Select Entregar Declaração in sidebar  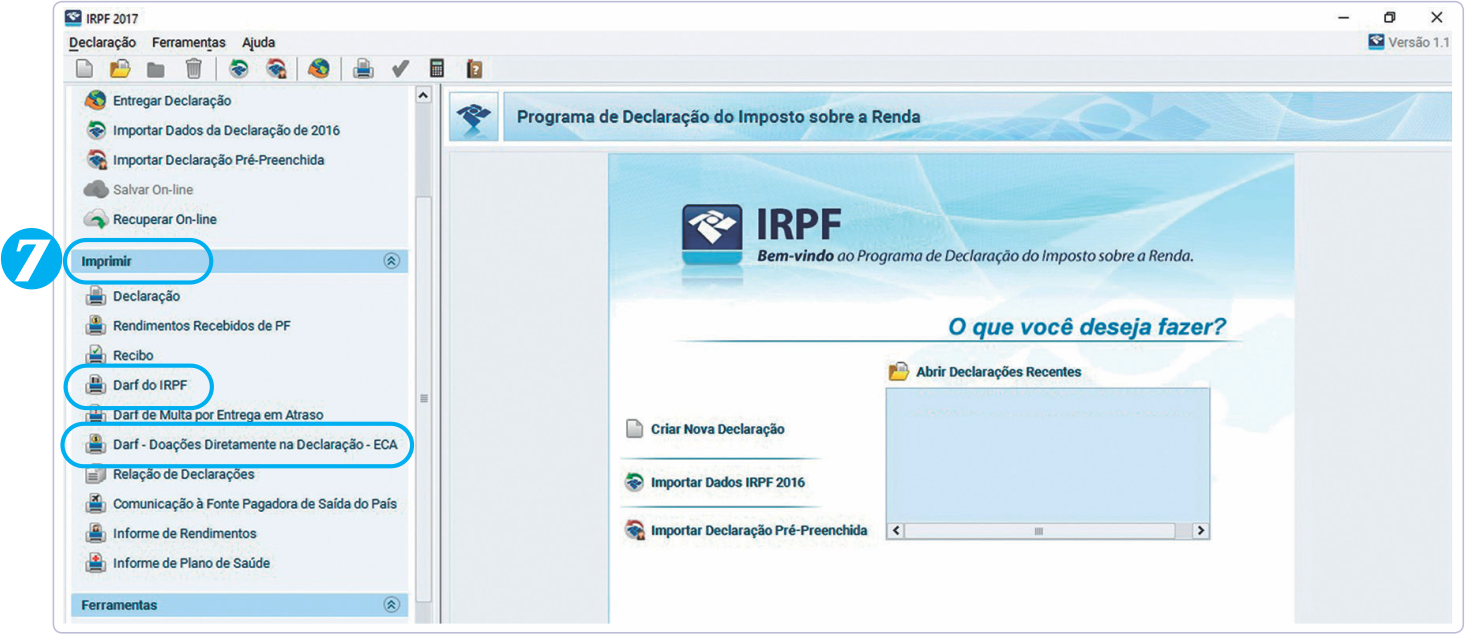point(172,101)
